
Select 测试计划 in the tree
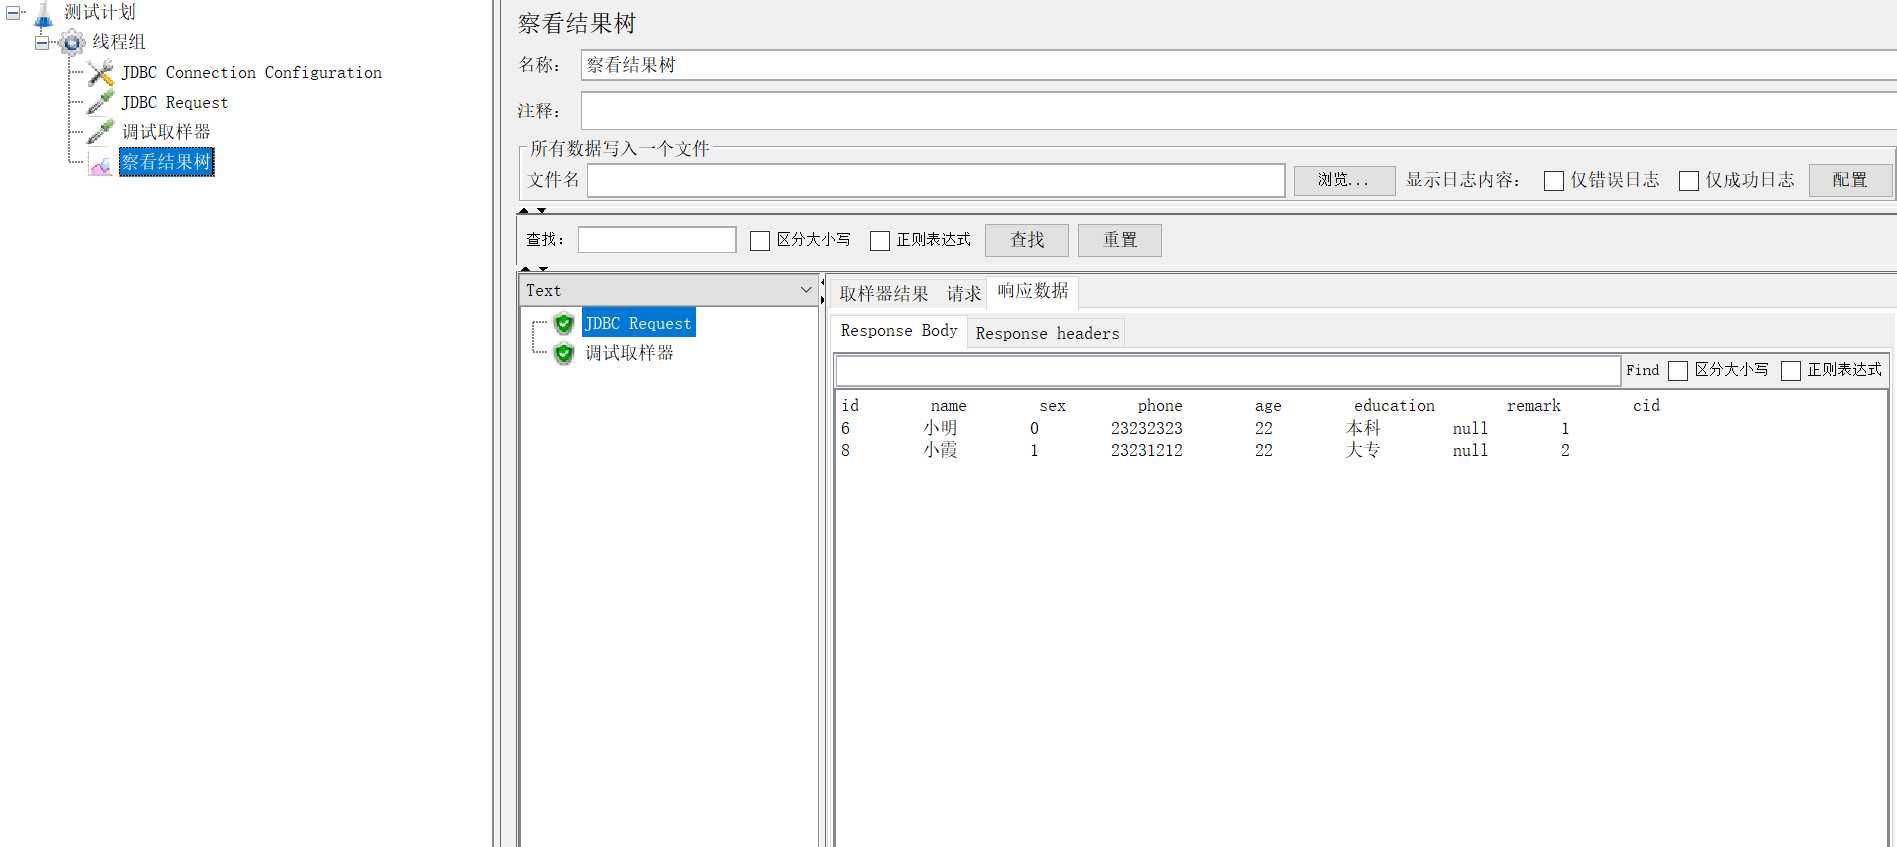(x=100, y=13)
